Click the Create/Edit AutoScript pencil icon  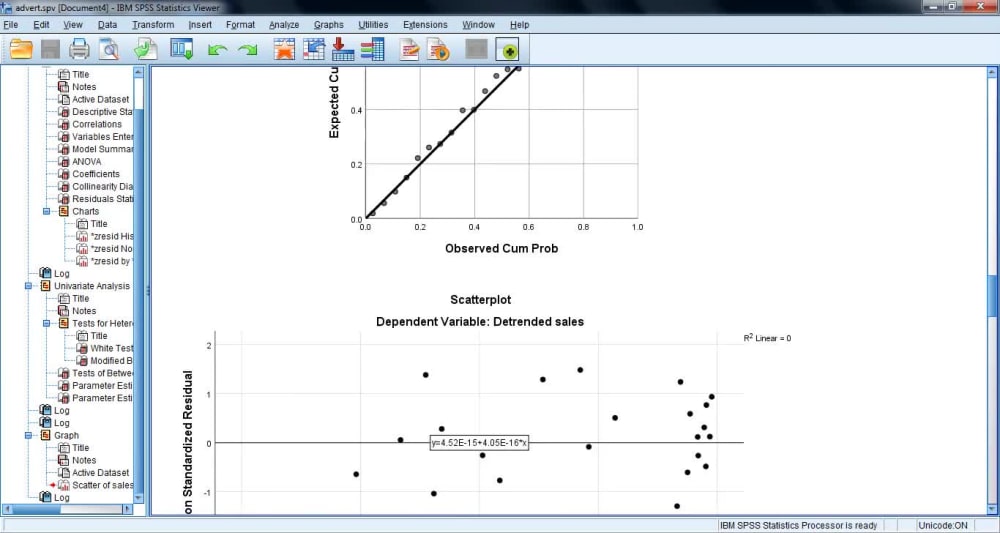(x=409, y=49)
